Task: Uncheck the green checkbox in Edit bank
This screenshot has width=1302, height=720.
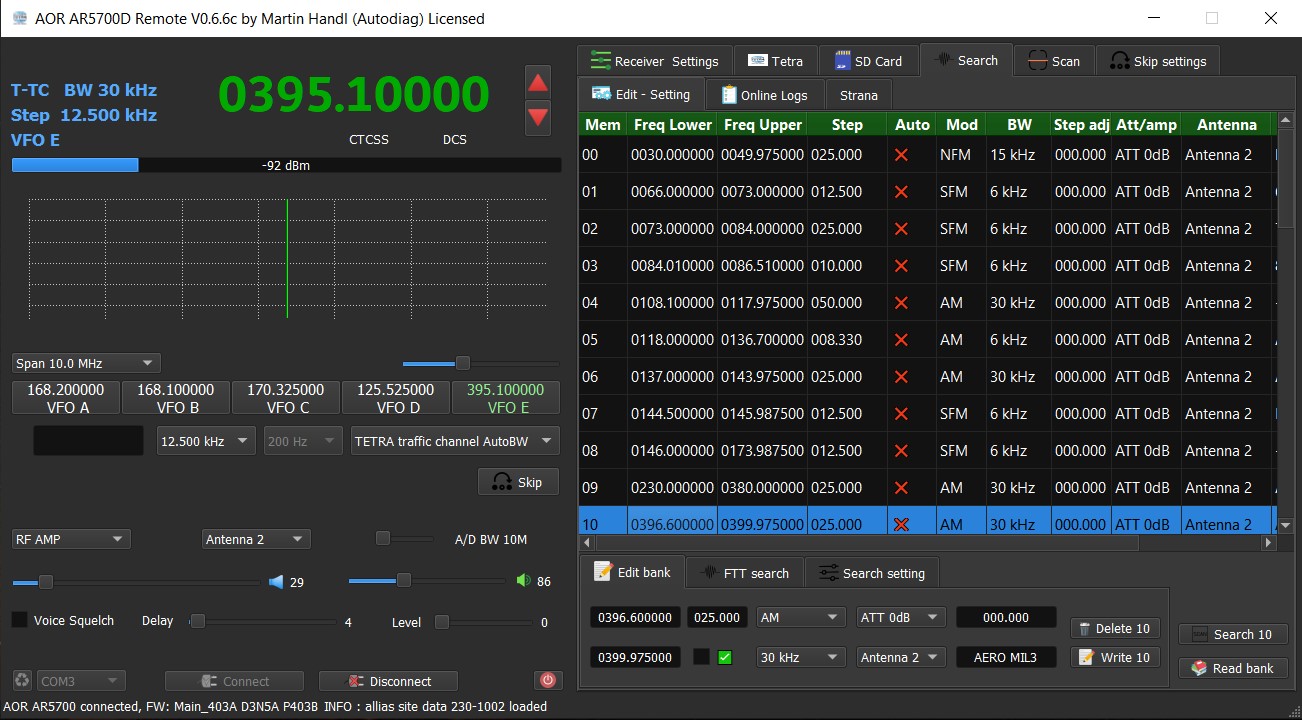Action: (725, 657)
